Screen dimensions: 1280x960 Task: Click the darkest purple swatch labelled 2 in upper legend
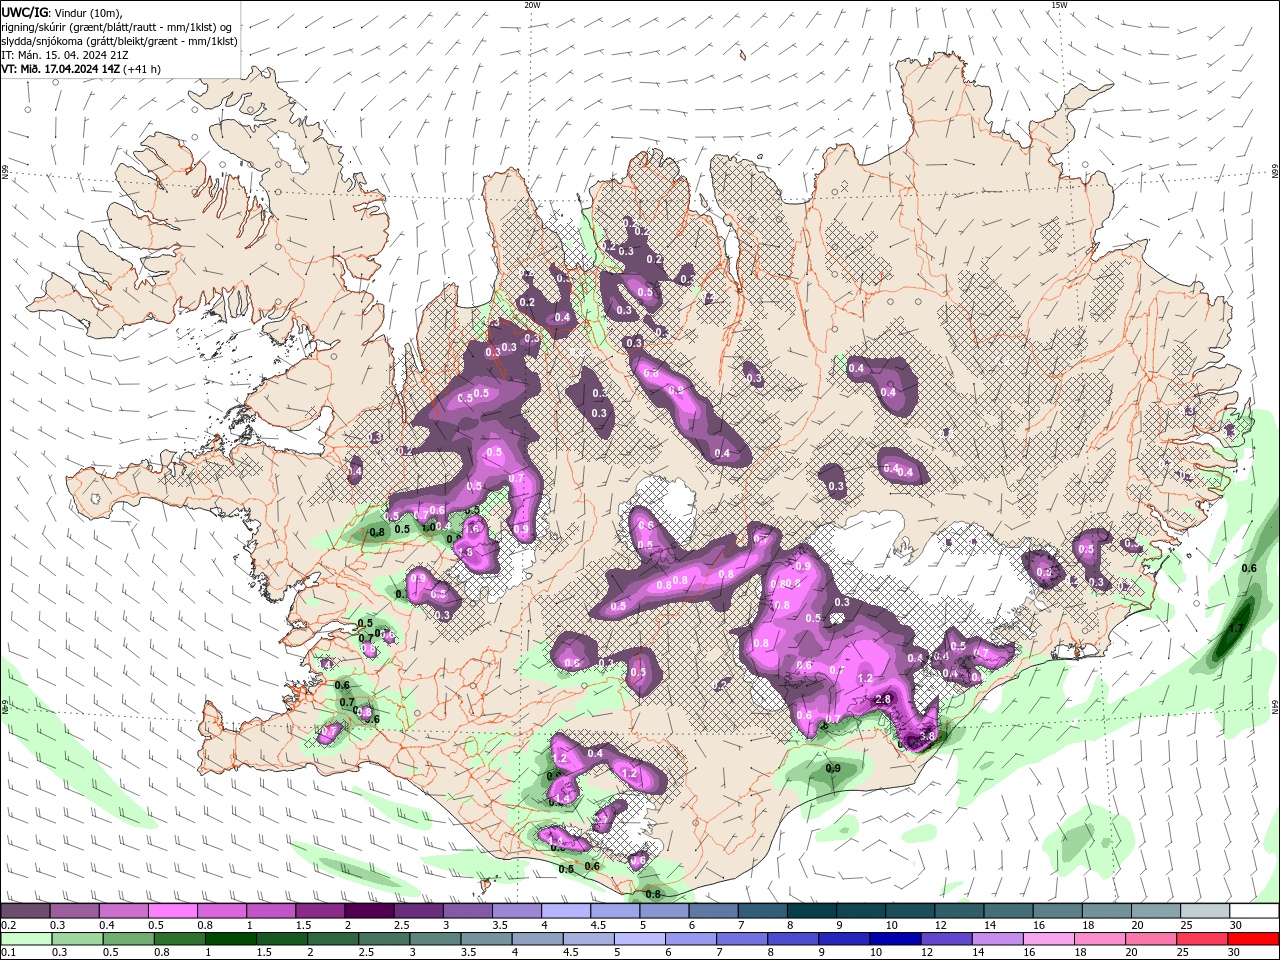tap(369, 911)
